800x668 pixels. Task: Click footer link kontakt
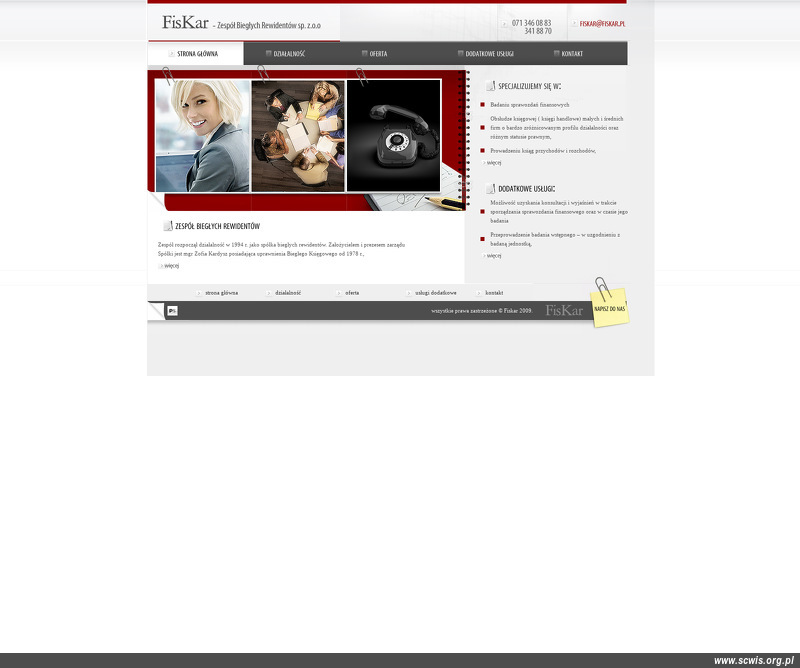point(494,293)
